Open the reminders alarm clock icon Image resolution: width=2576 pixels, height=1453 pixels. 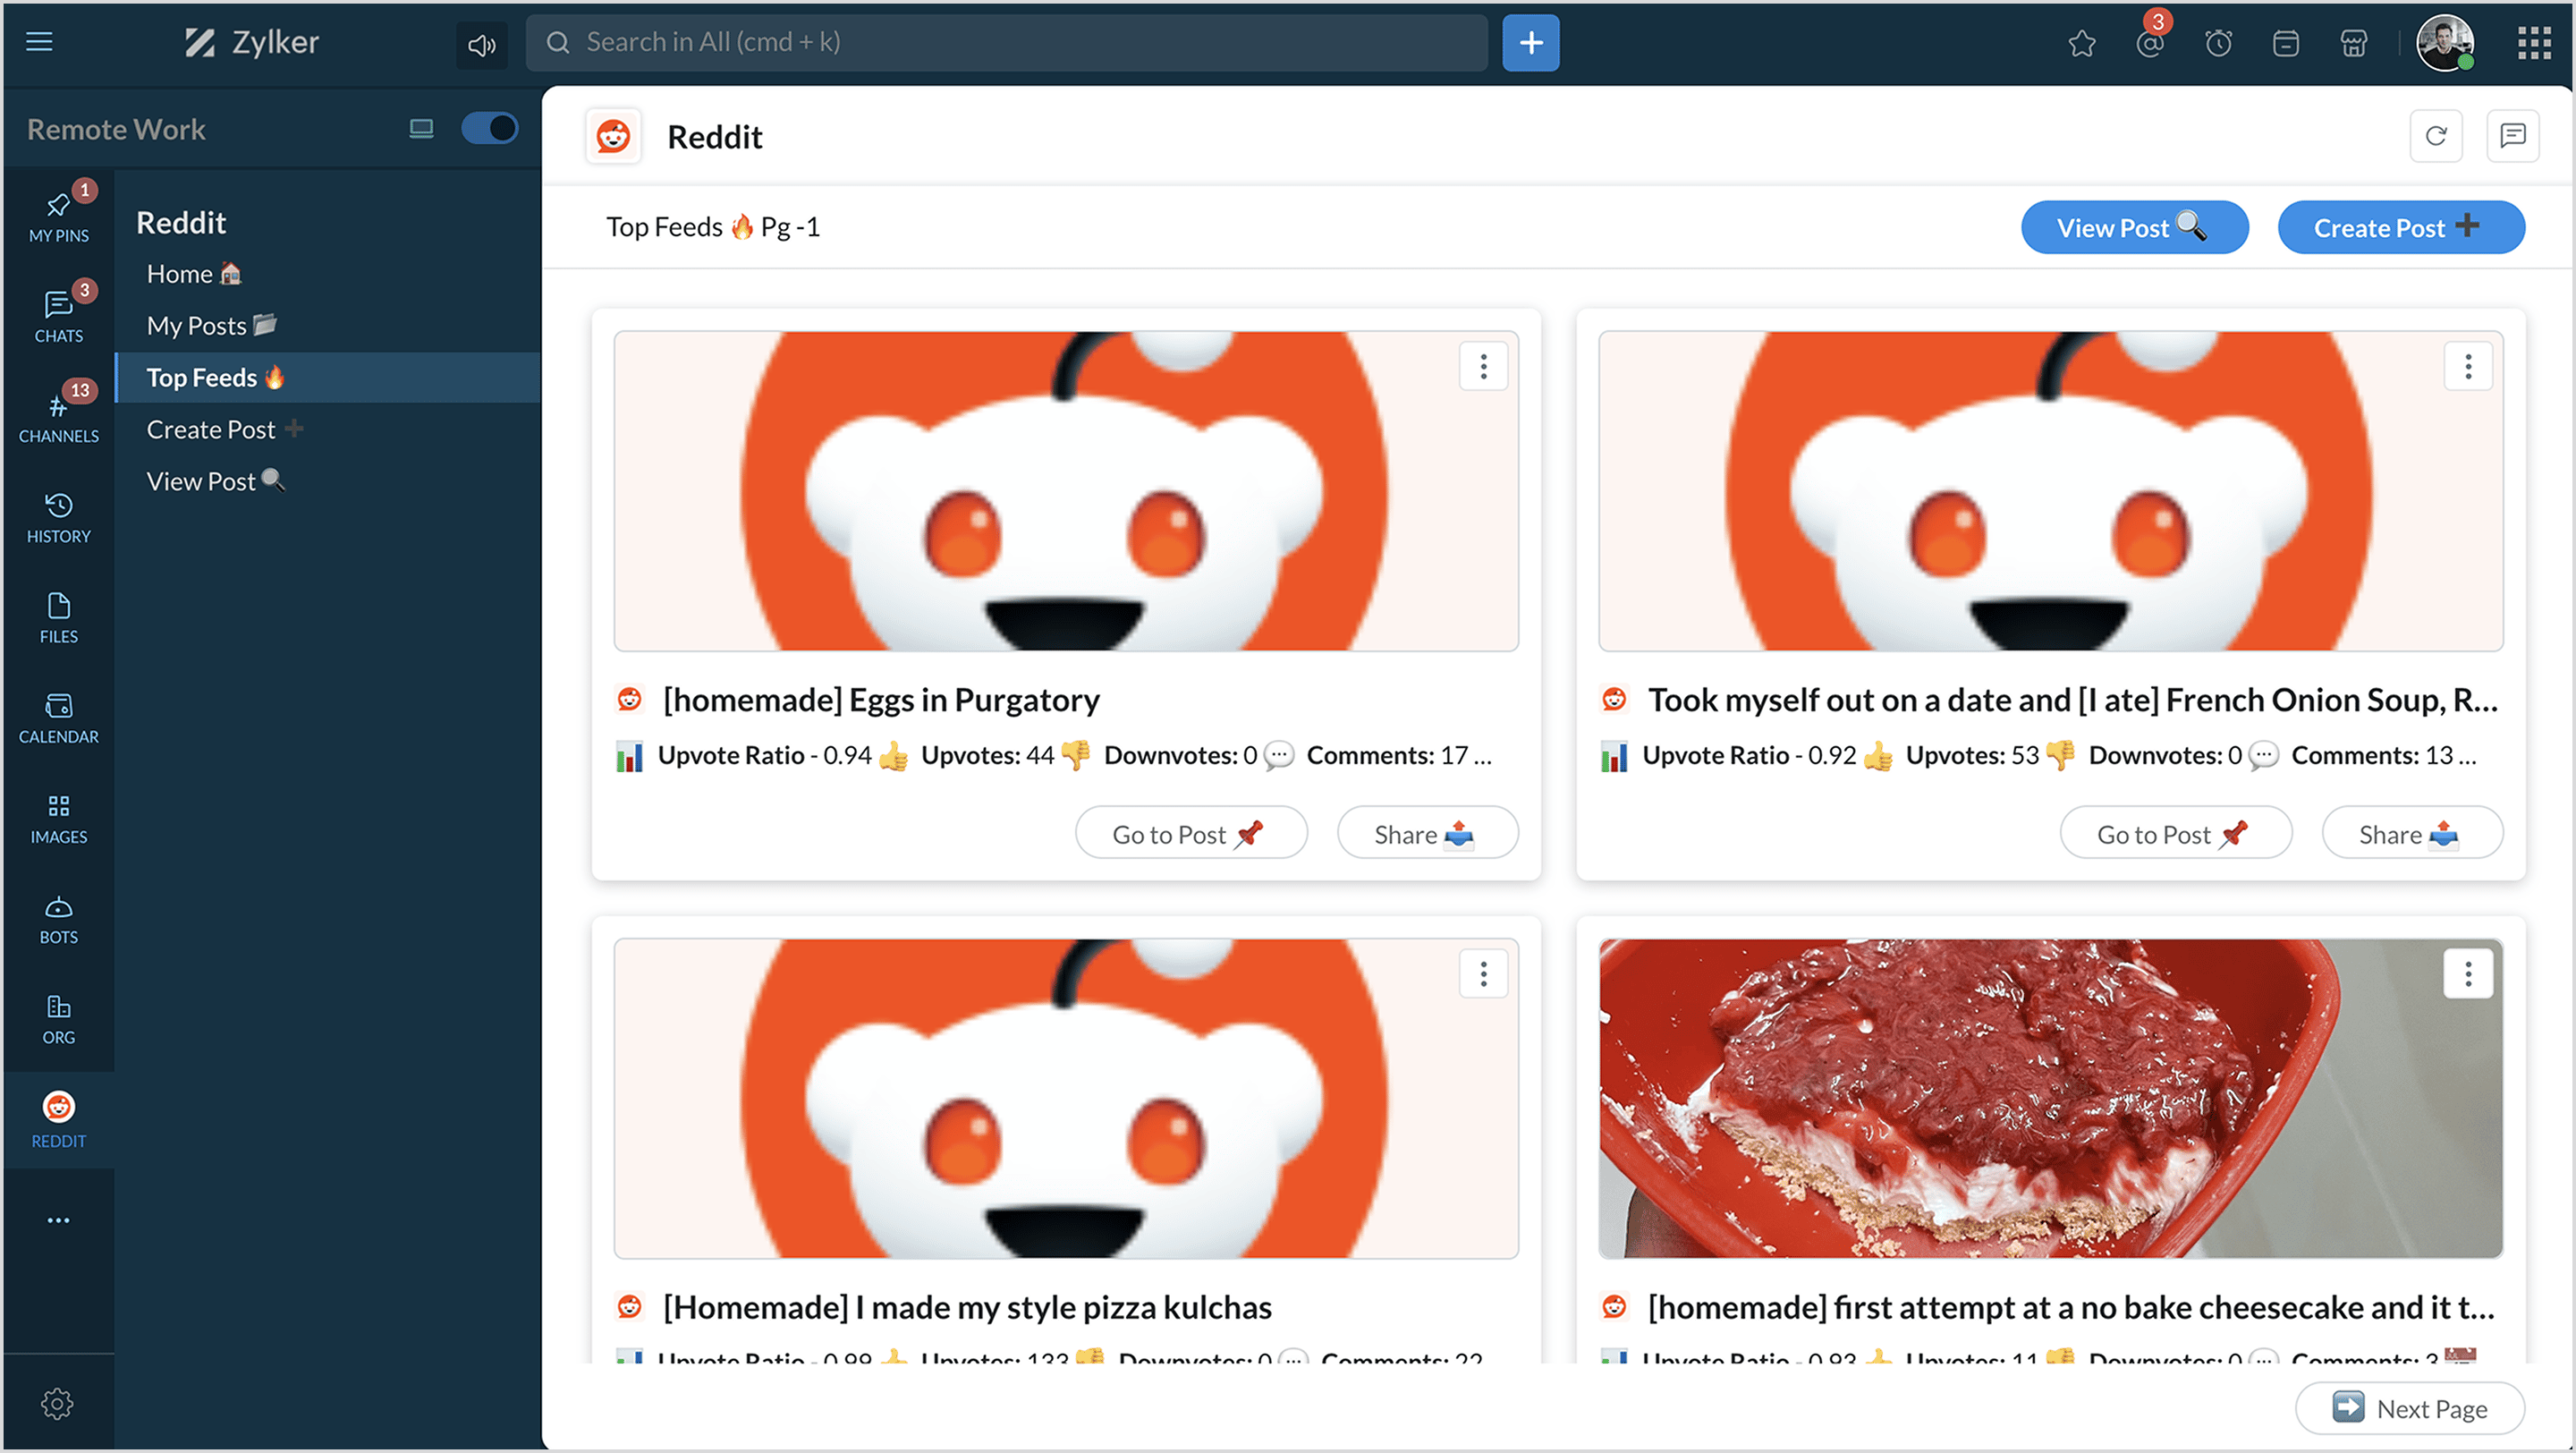pyautogui.click(x=2218, y=43)
